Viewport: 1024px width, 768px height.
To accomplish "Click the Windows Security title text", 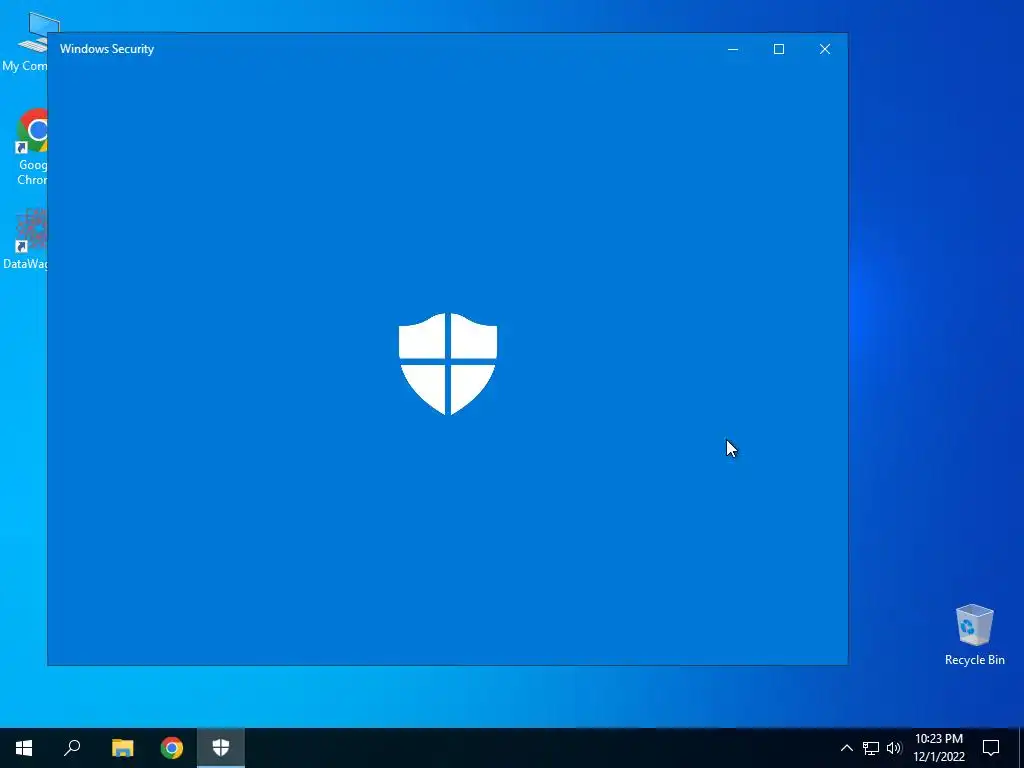I will pyautogui.click(x=106, y=49).
